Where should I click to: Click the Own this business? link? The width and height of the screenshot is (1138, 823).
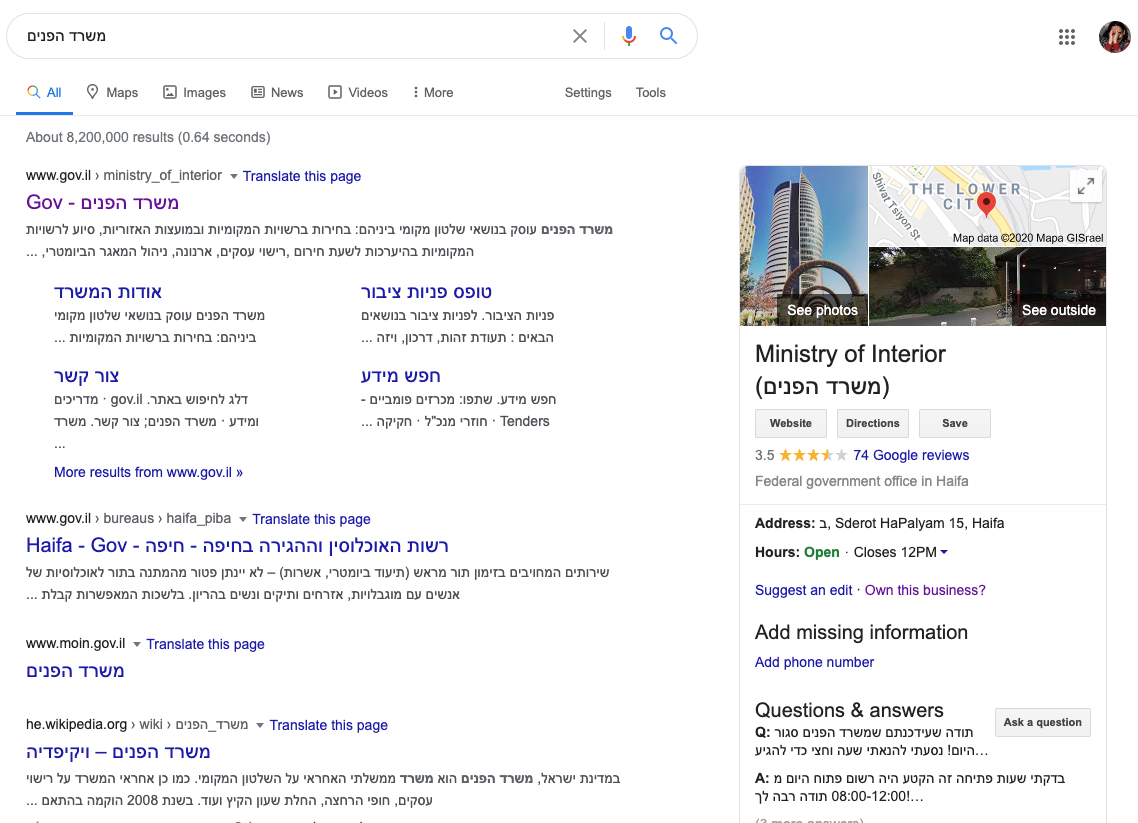click(925, 590)
